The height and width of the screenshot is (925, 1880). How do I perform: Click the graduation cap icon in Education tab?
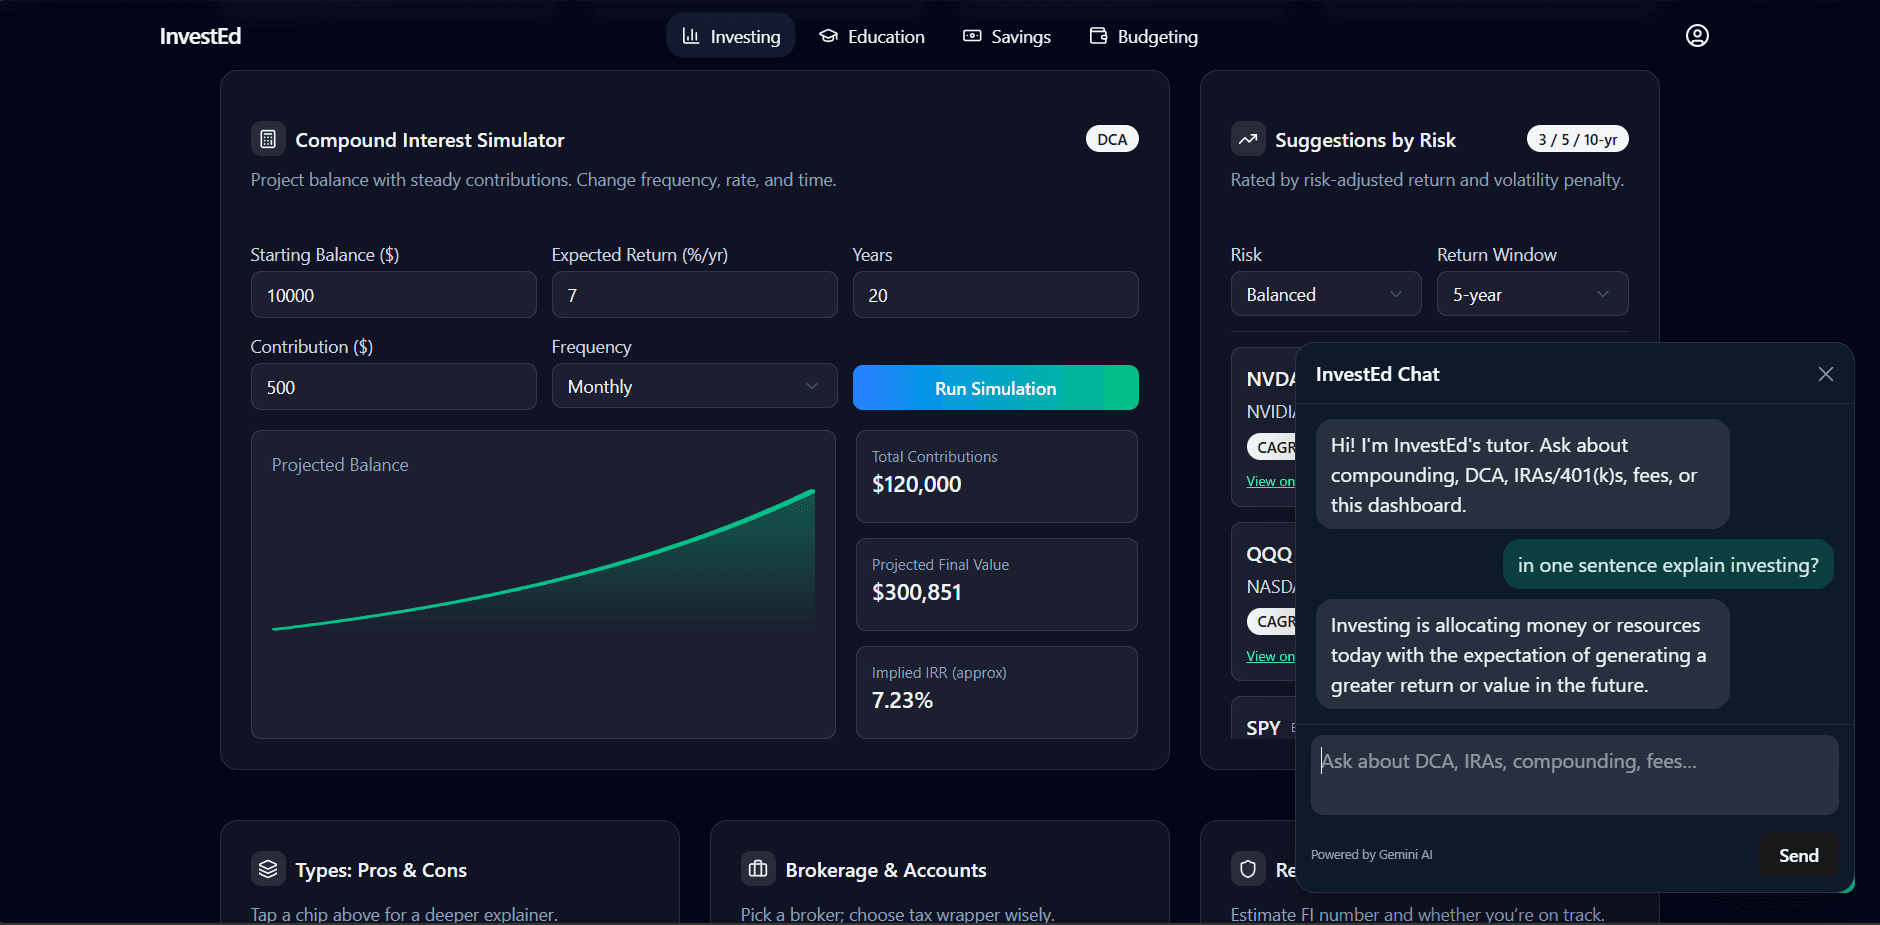828,36
